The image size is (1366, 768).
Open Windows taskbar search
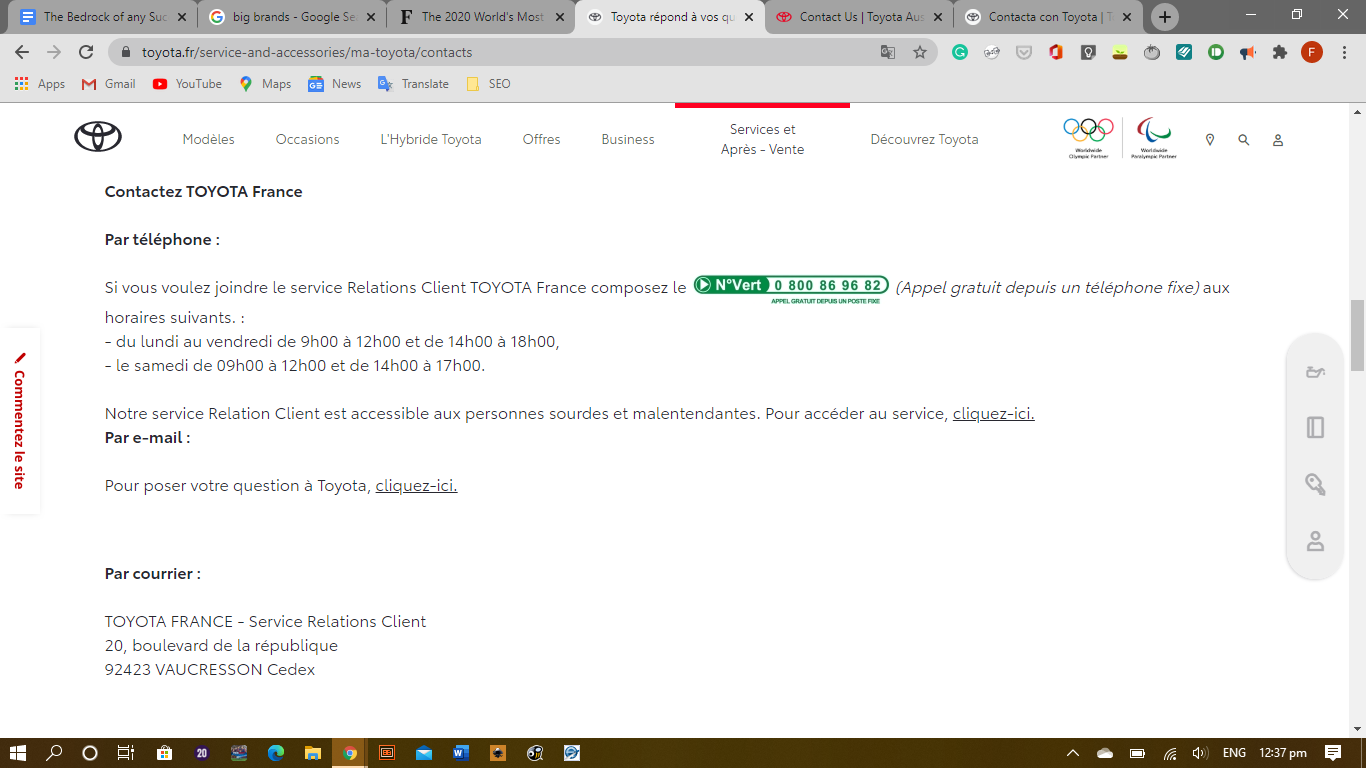click(54, 753)
